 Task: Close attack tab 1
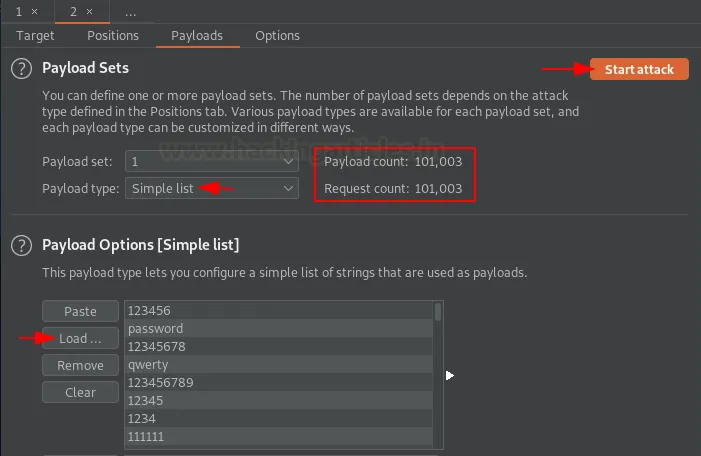click(x=35, y=11)
